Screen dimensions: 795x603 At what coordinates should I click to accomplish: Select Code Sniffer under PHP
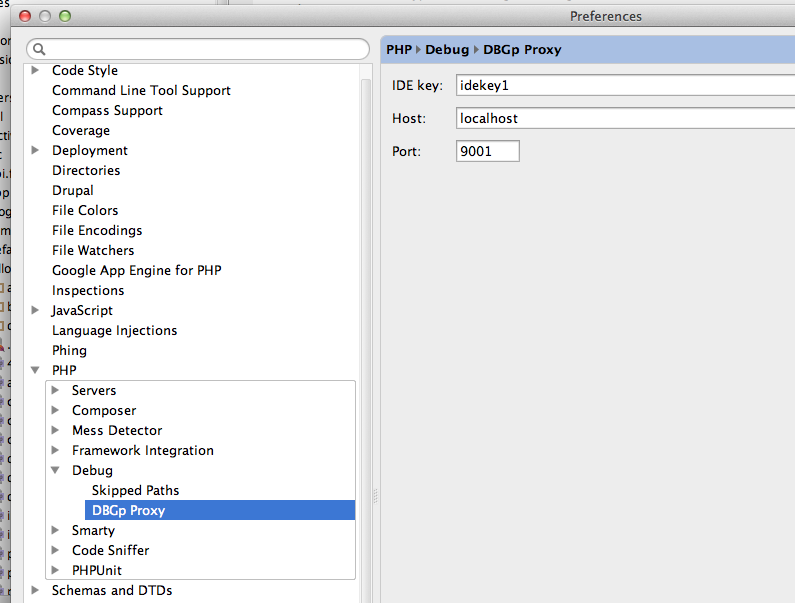pyautogui.click(x=110, y=550)
